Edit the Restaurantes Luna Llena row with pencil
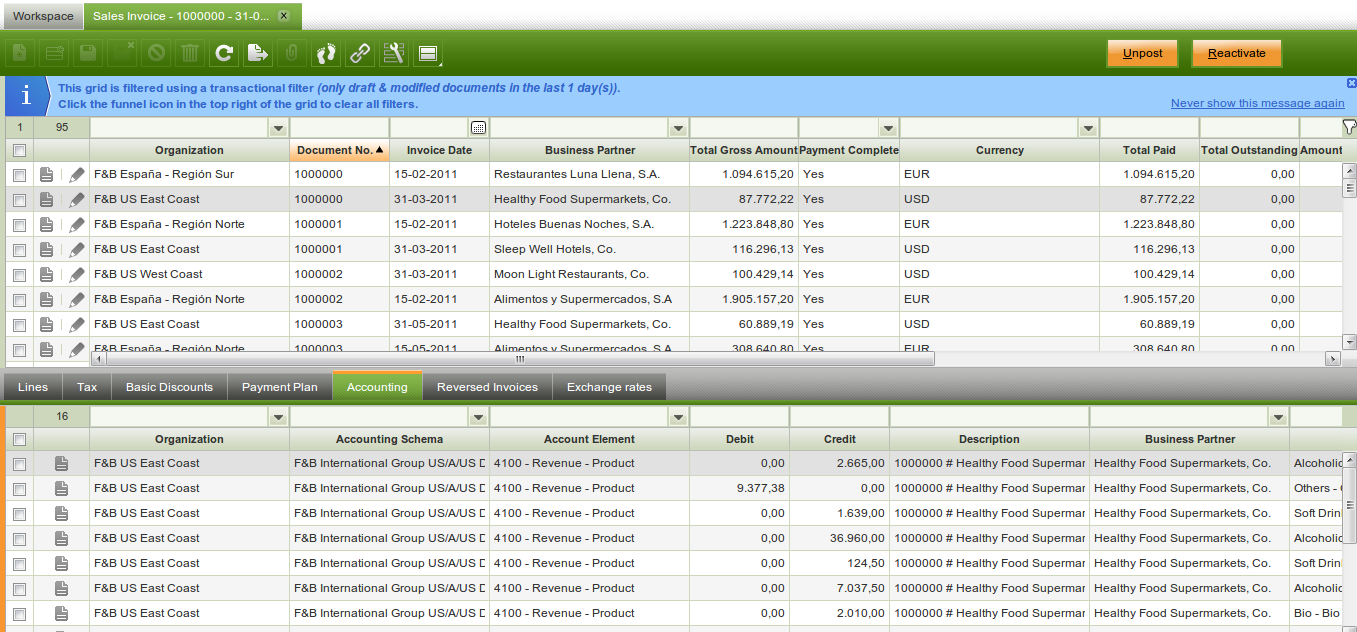Screen dimensions: 1357x632 [77, 174]
